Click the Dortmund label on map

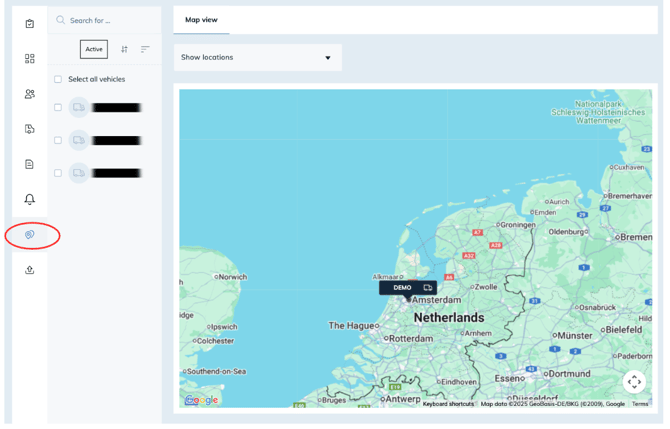pos(569,373)
